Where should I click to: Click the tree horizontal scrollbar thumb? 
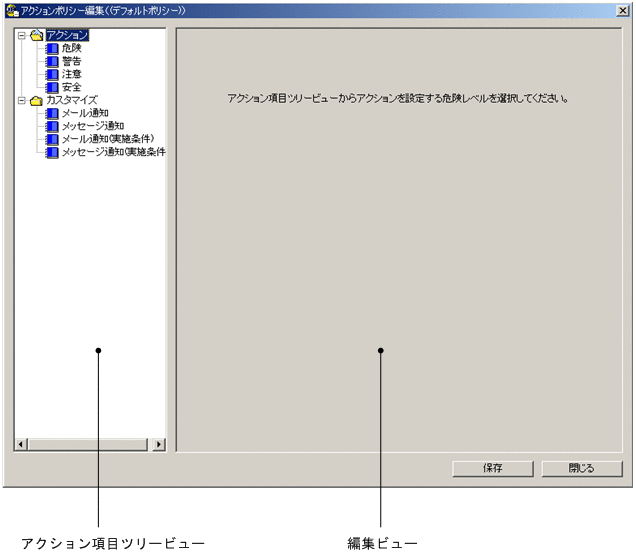[88, 444]
